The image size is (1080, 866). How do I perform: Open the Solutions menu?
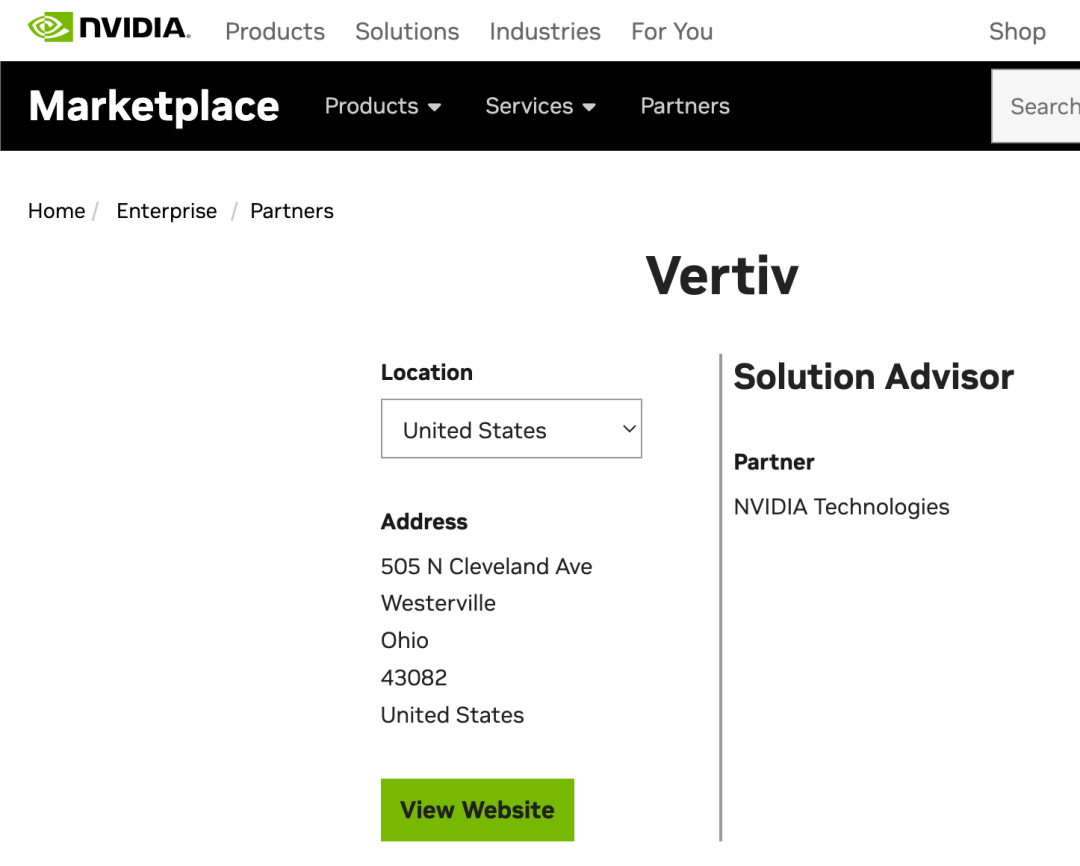tap(407, 32)
